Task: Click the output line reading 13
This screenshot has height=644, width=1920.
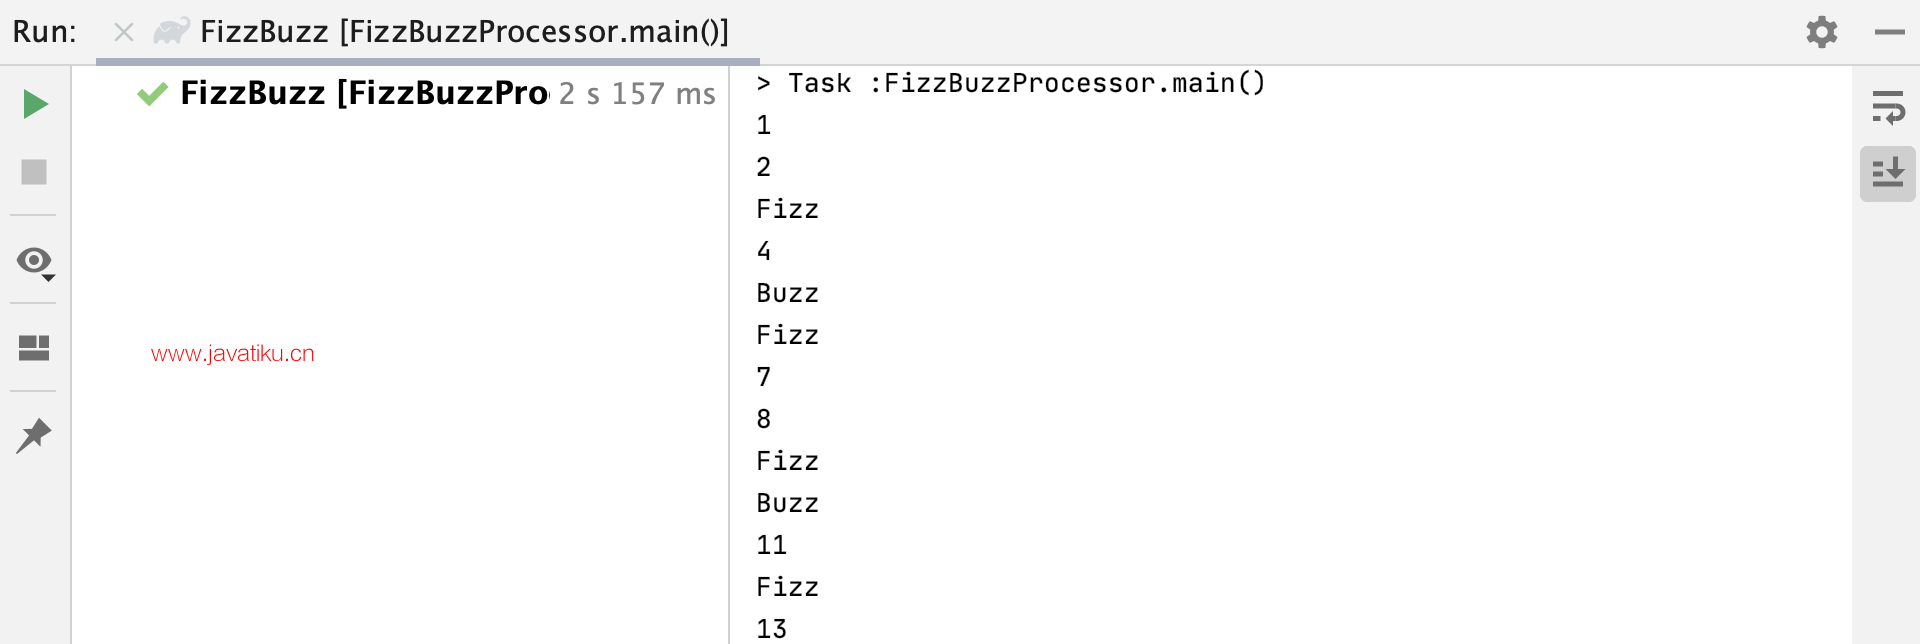Action: (771, 629)
